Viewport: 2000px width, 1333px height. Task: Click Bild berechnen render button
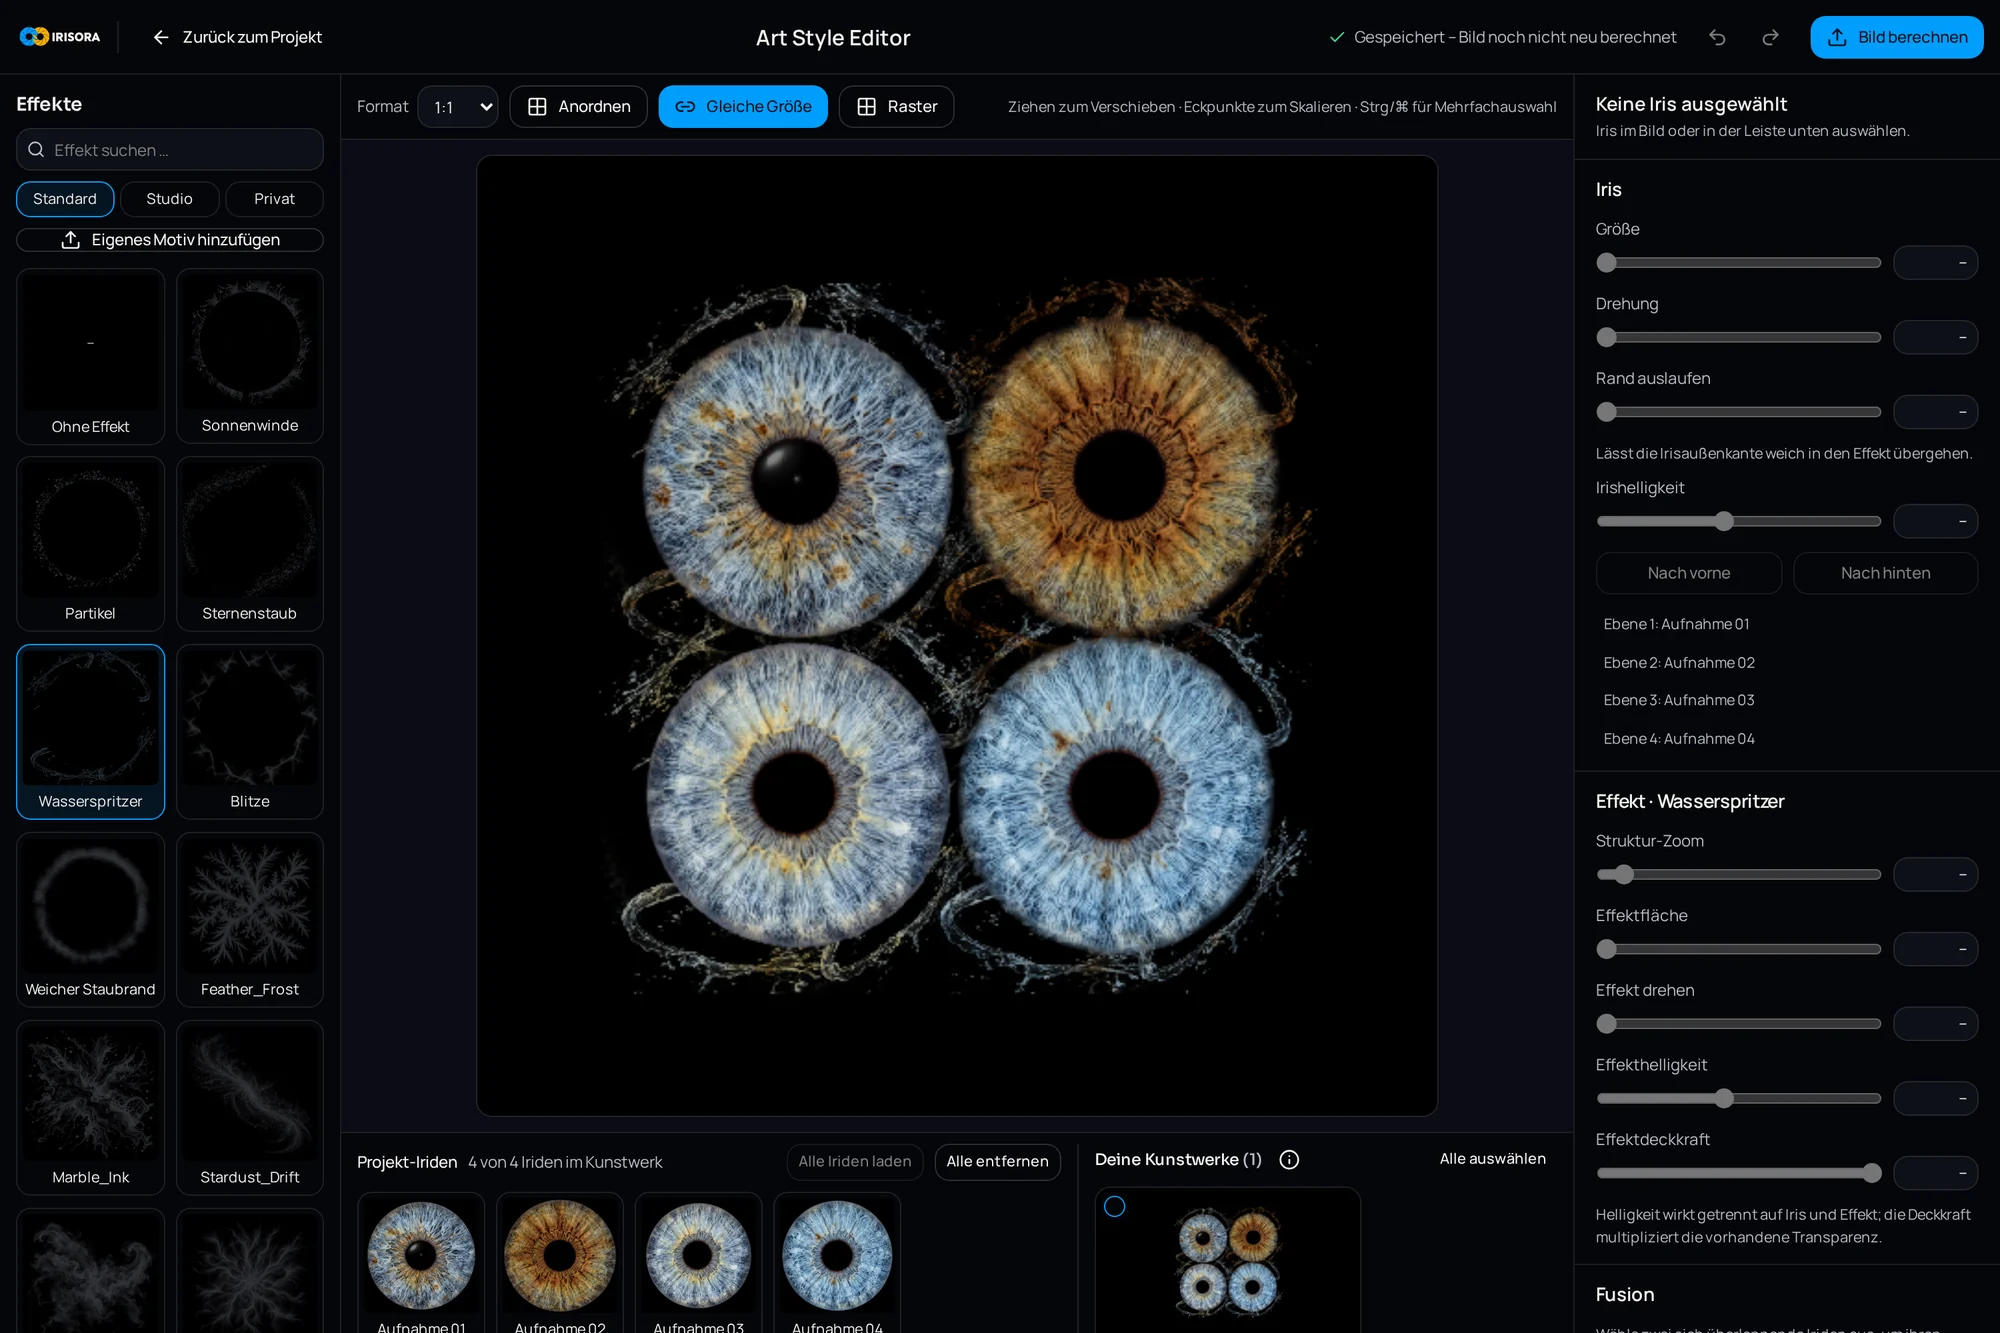[x=1896, y=37]
